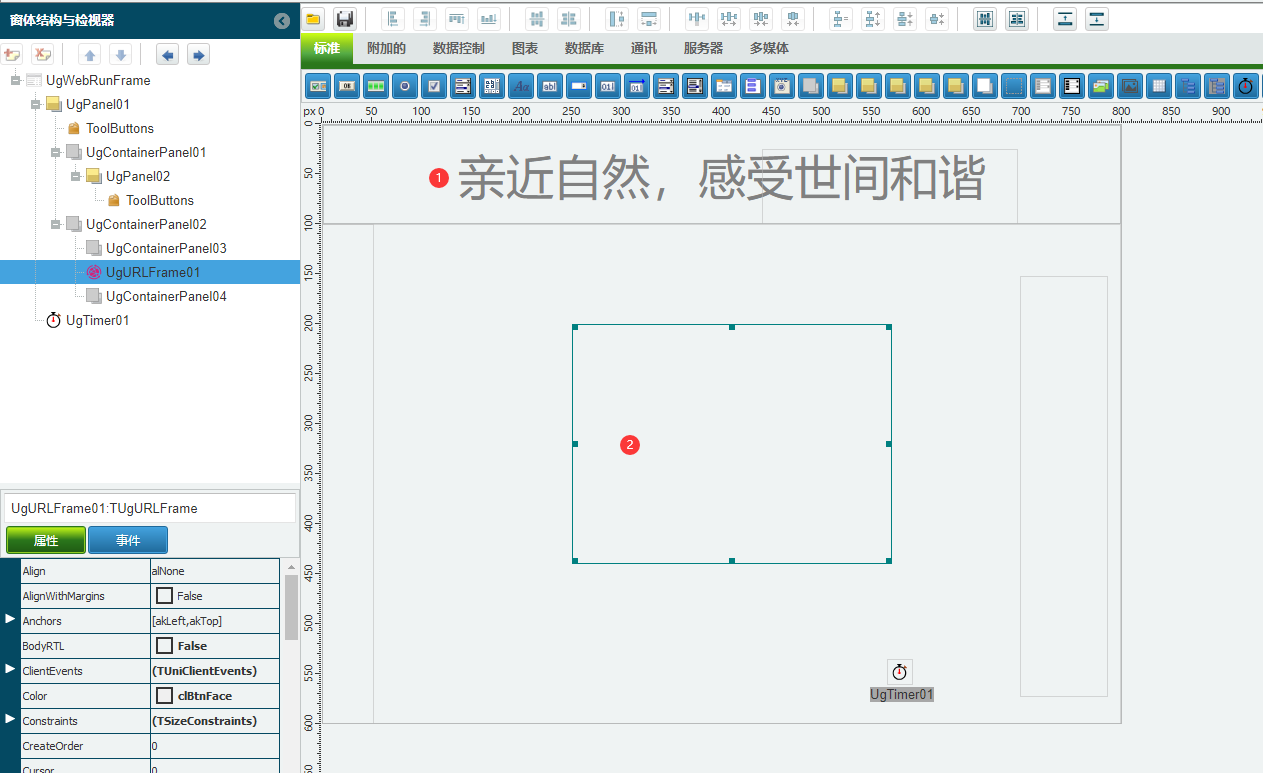1263x773 pixels.
Task: Toggle the BodyRTL checkbox
Action: point(165,646)
